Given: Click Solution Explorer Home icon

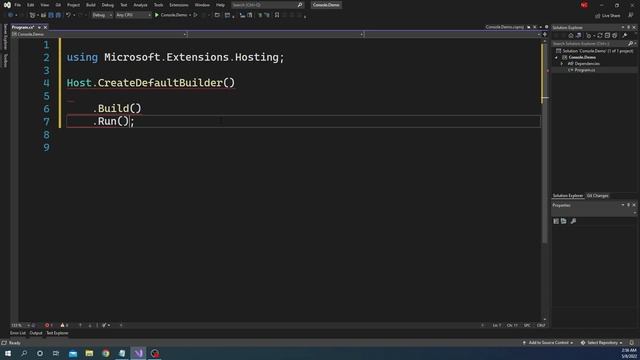Looking at the screenshot, I should (571, 36).
